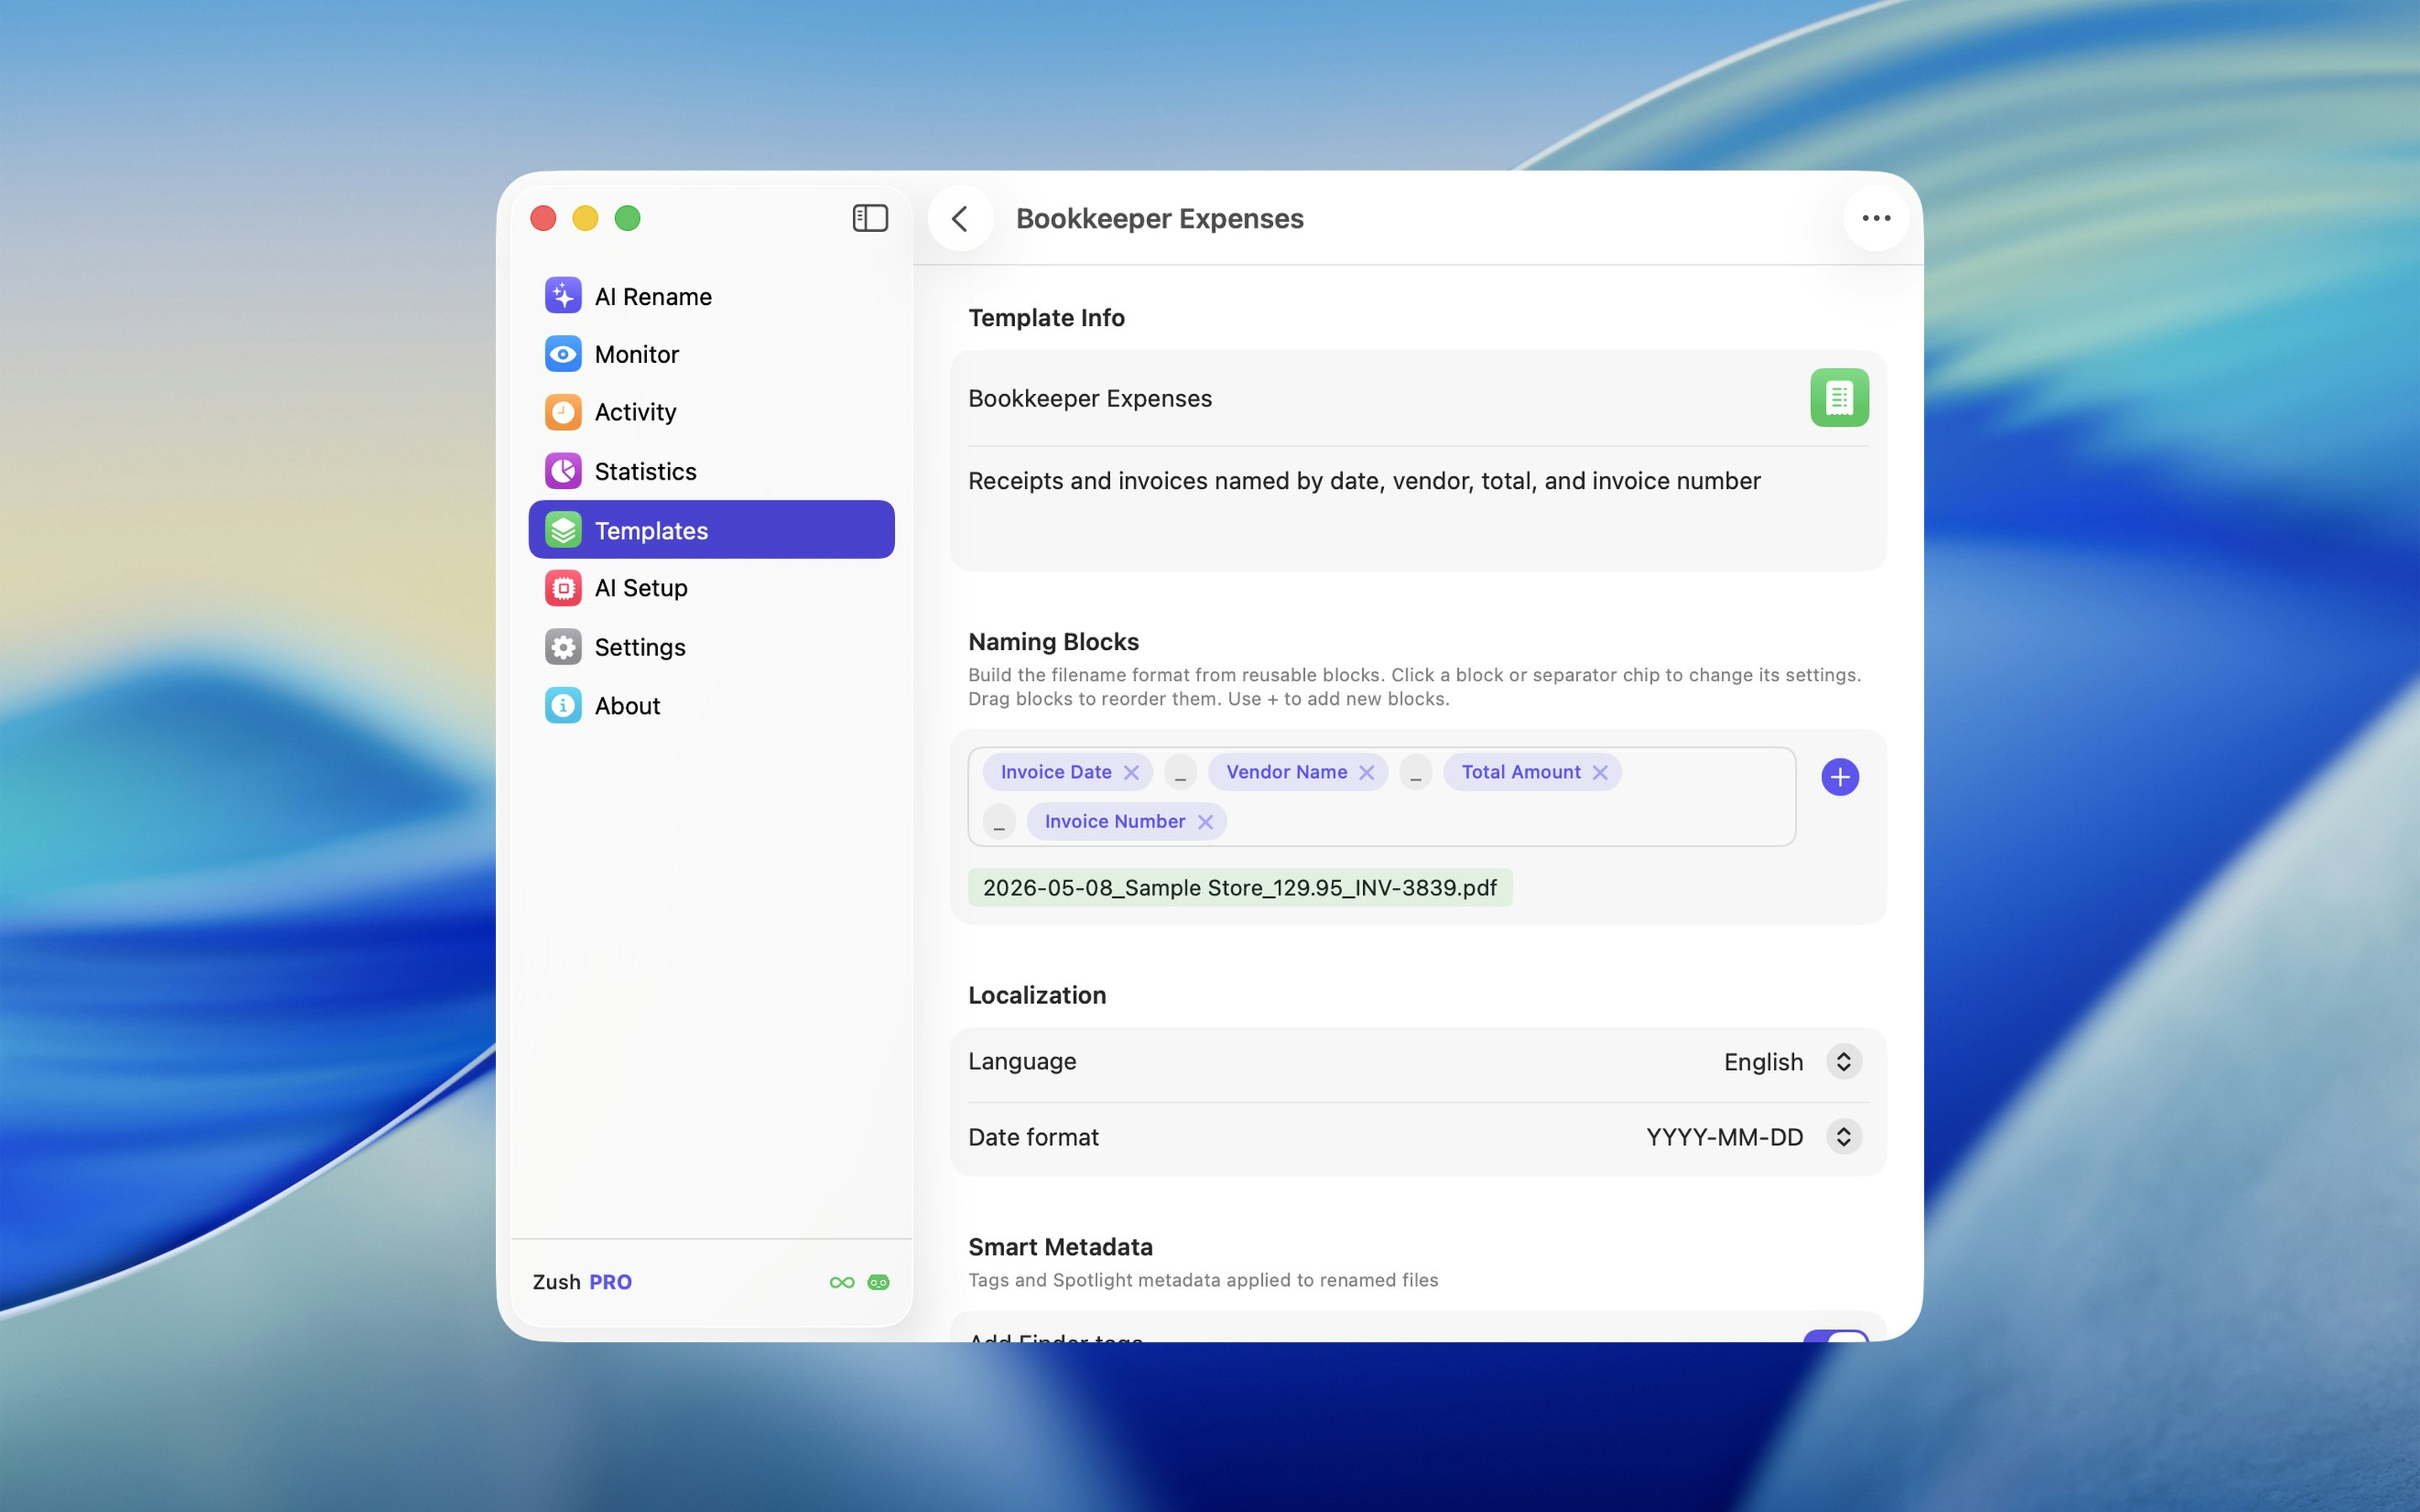Click the AI Rename sparkle icon
The width and height of the screenshot is (2420, 1512).
click(x=563, y=296)
